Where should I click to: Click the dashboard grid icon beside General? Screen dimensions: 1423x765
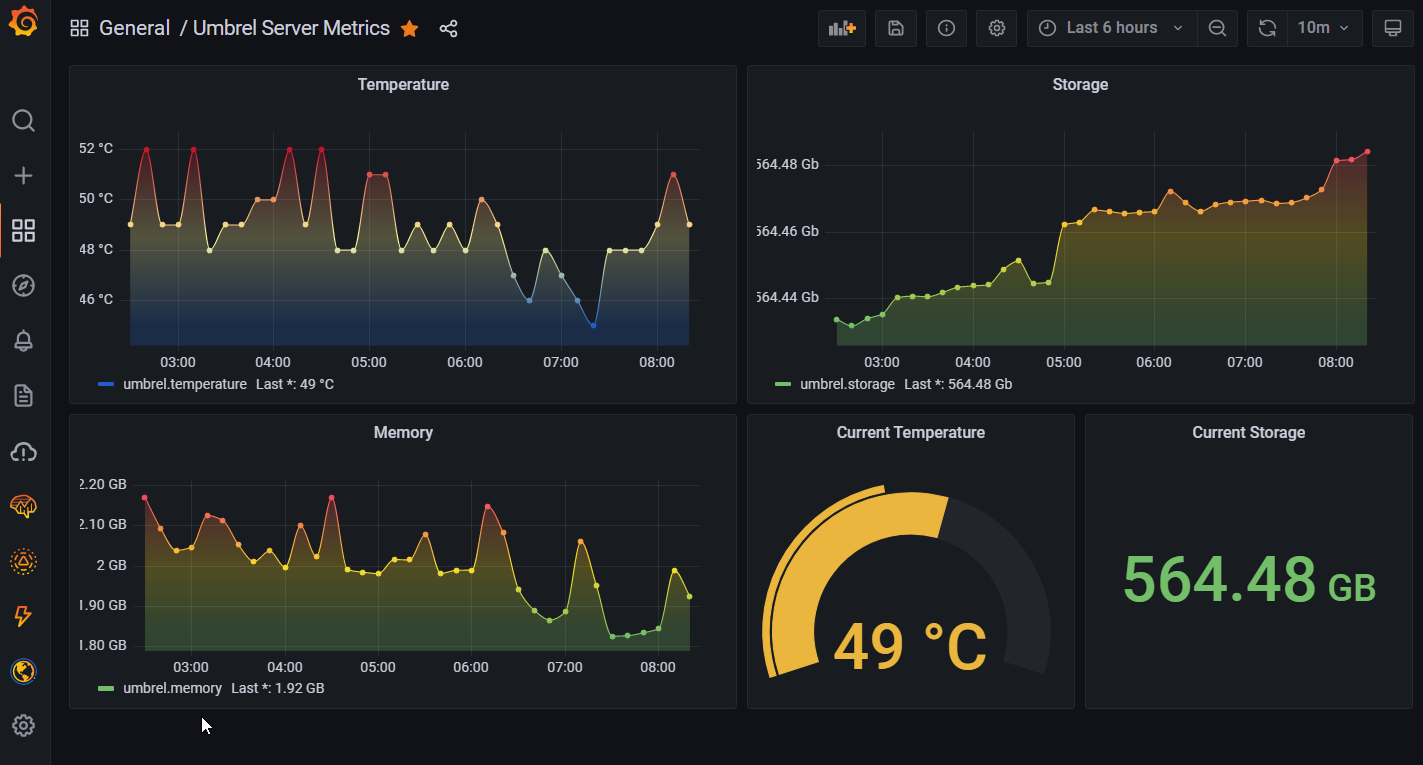click(x=79, y=28)
